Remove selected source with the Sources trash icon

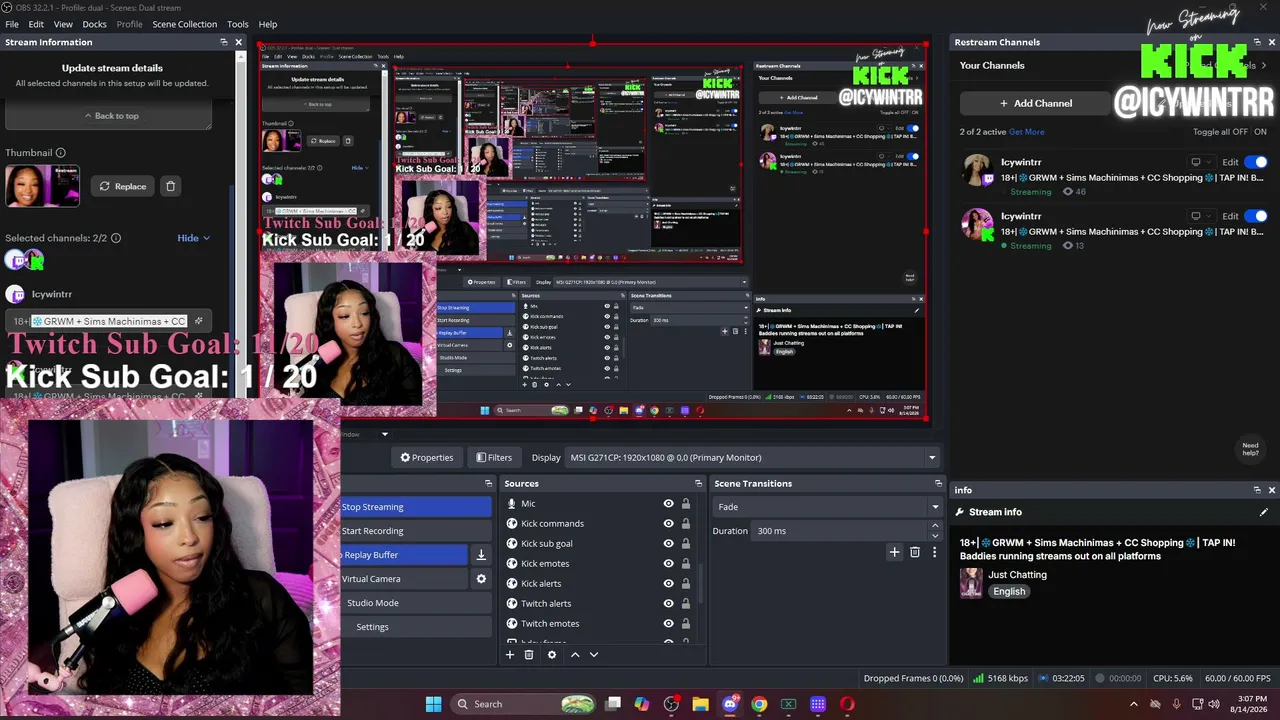[x=529, y=655]
